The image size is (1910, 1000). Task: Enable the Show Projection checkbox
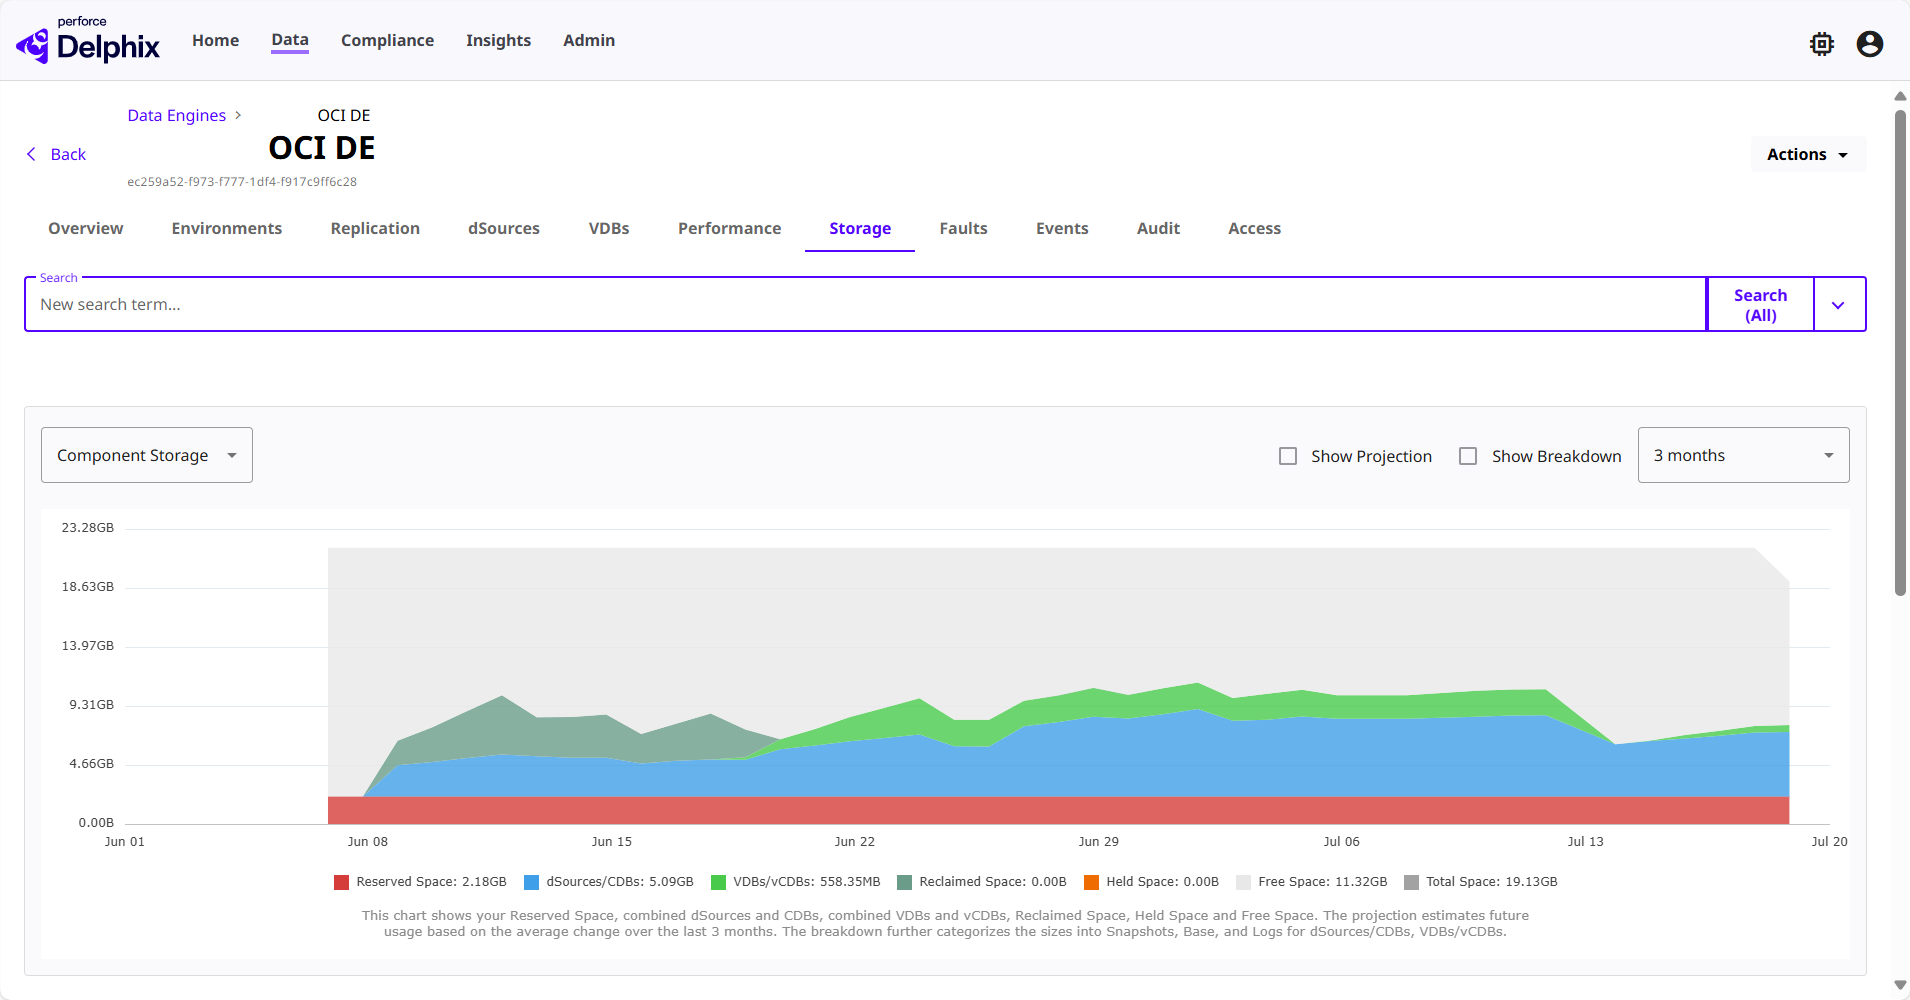tap(1288, 456)
